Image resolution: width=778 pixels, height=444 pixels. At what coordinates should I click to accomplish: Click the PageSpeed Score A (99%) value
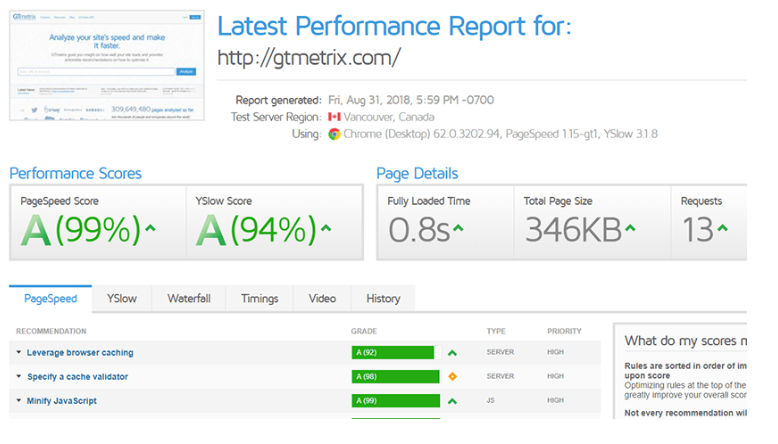pos(81,230)
